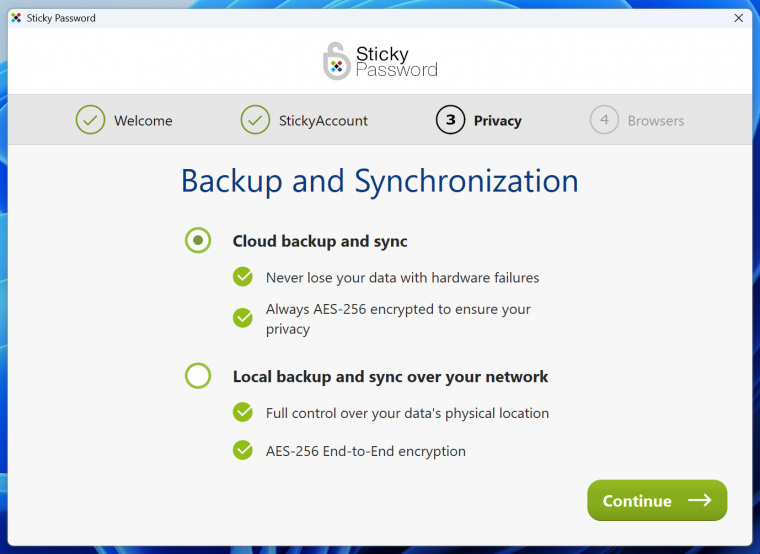Screen dimensions: 760x554
Task: Click the Sticky Password title bar app icon
Action: tap(16, 18)
